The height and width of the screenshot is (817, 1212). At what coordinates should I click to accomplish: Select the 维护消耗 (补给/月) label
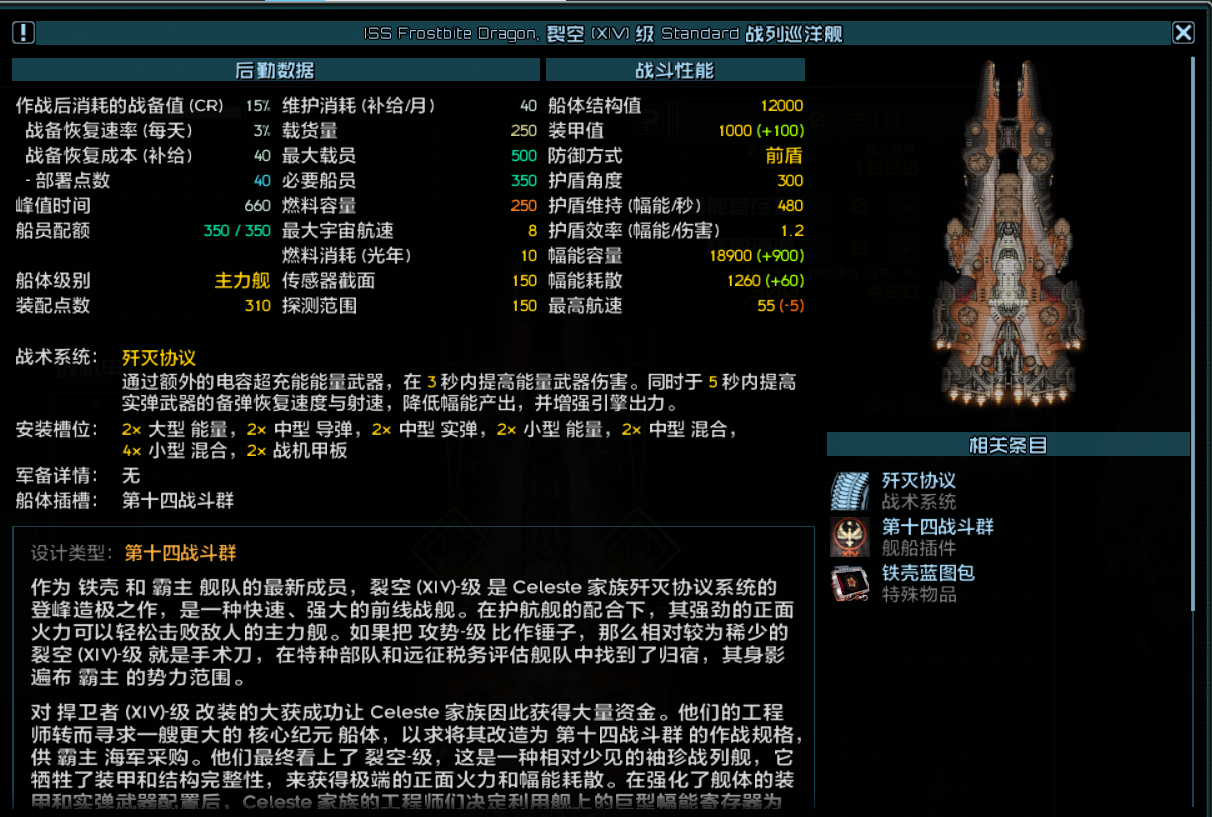358,106
